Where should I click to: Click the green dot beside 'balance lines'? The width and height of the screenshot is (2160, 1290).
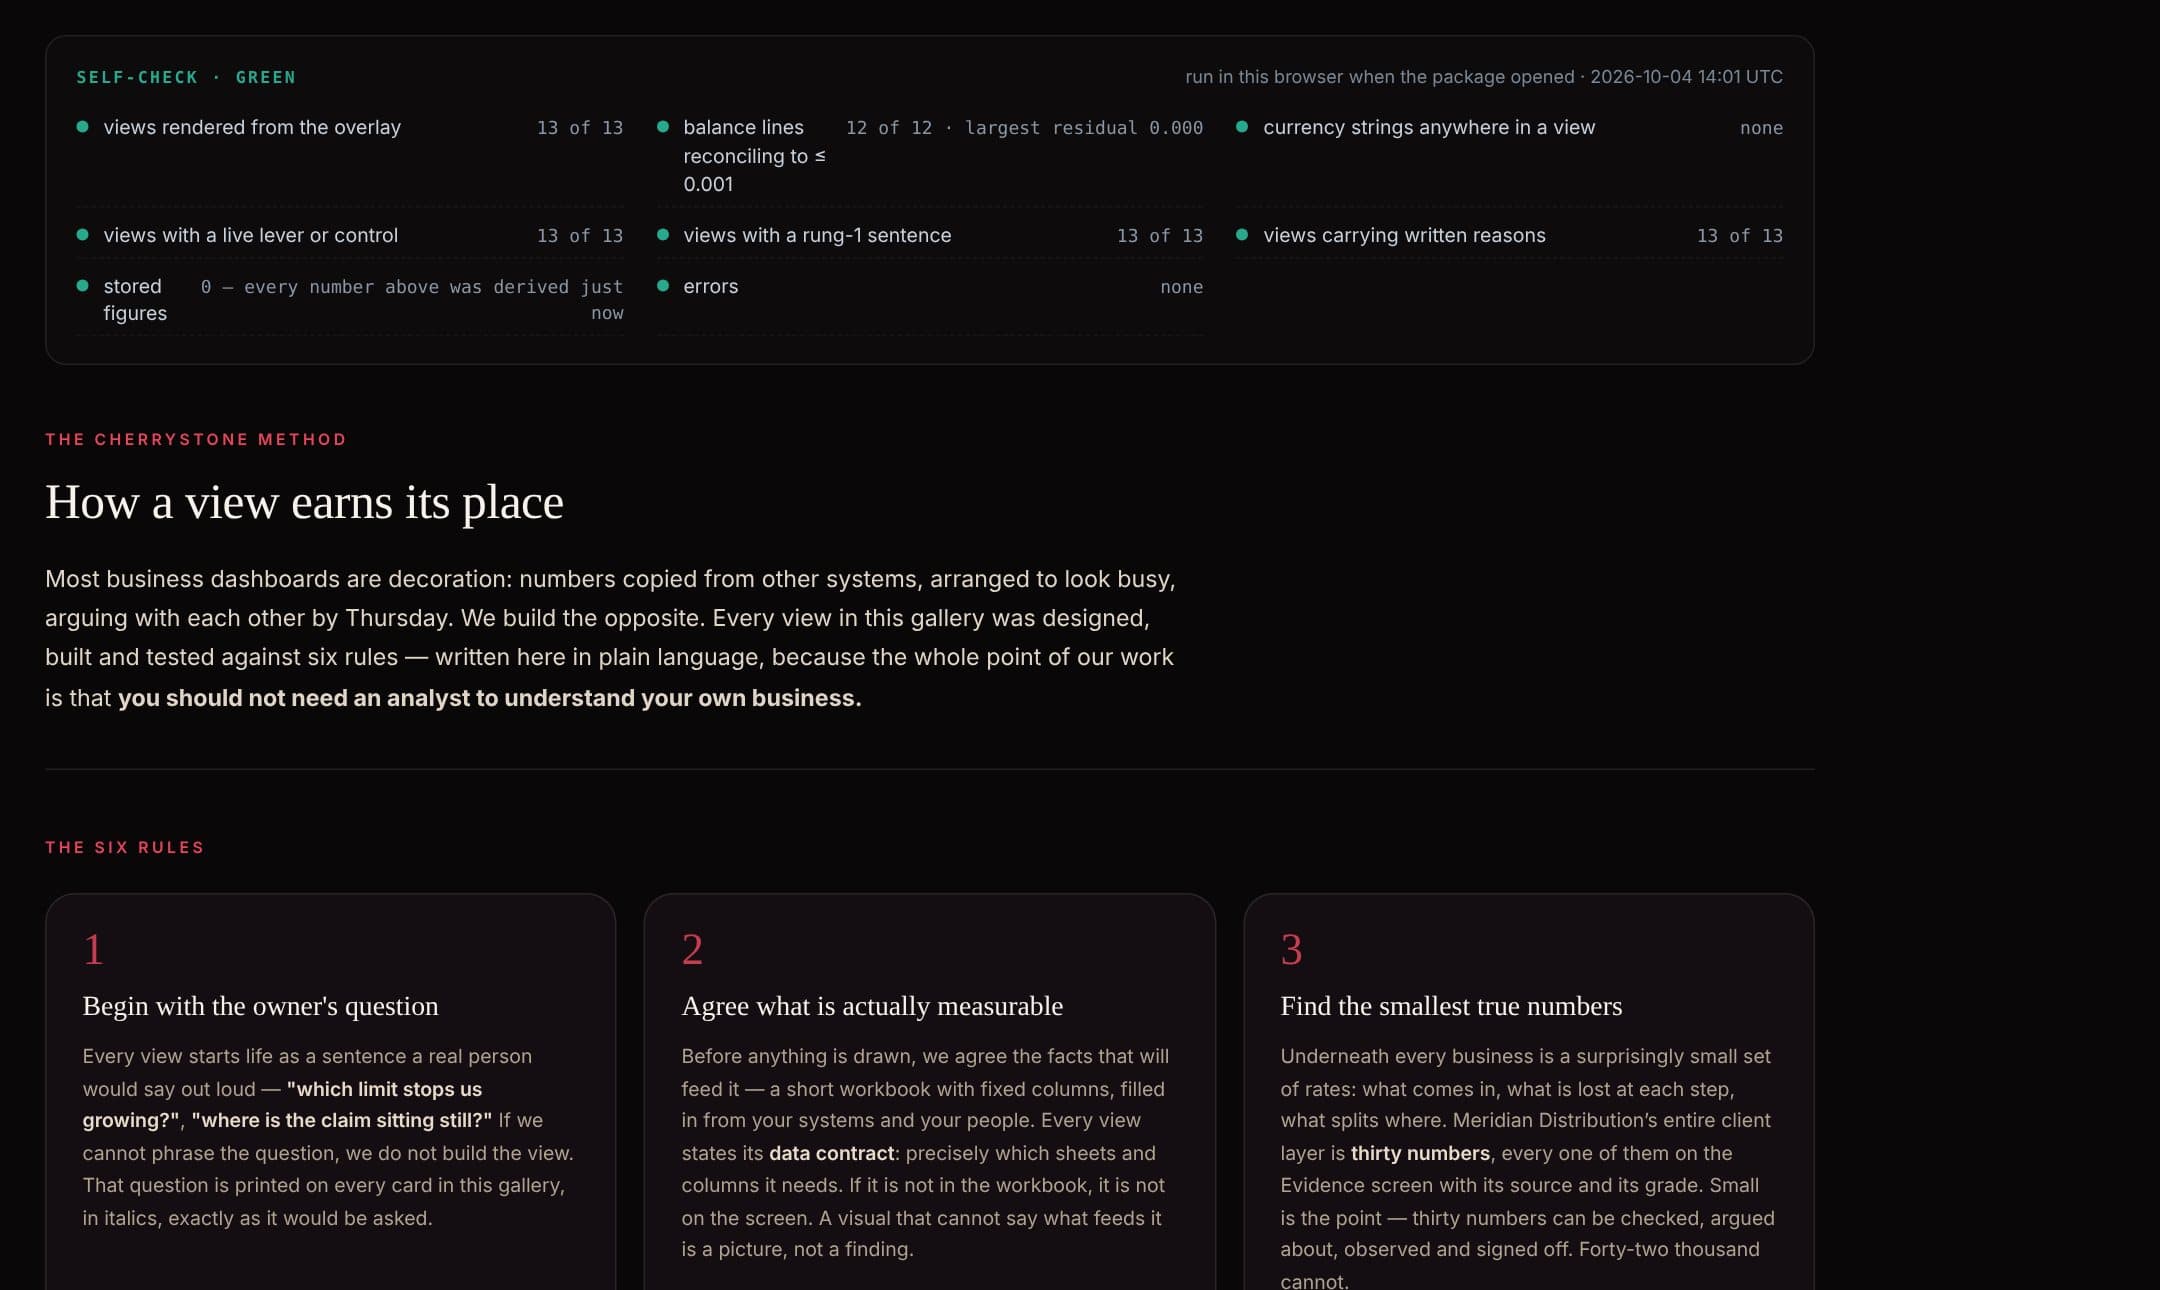[x=663, y=127]
